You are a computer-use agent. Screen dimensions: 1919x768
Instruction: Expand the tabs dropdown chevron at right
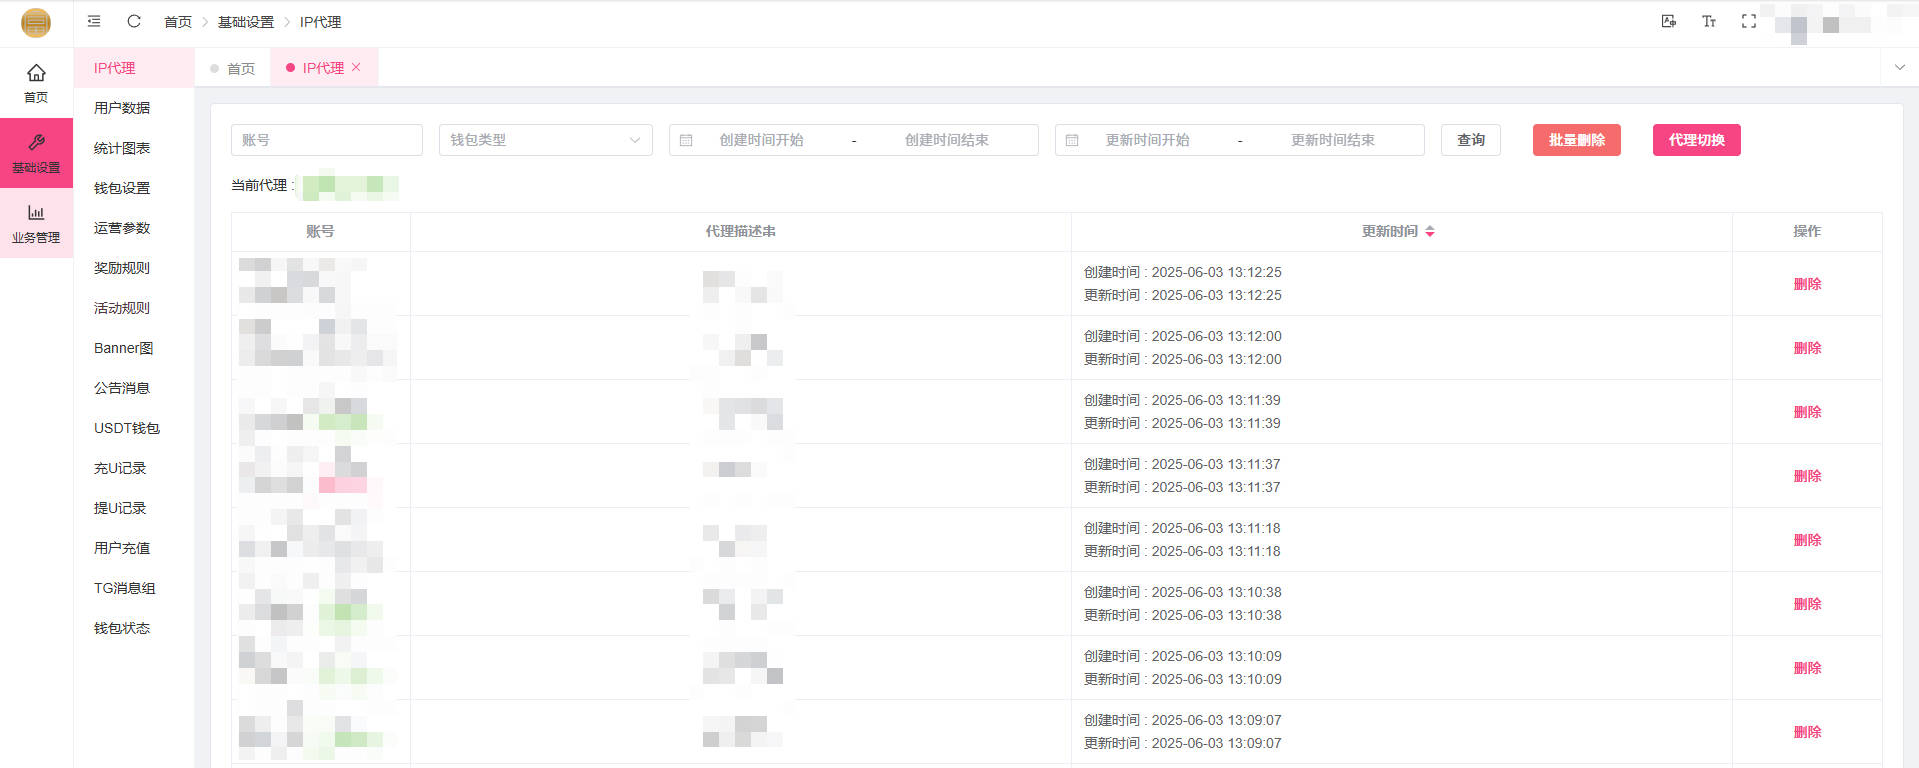1899,67
